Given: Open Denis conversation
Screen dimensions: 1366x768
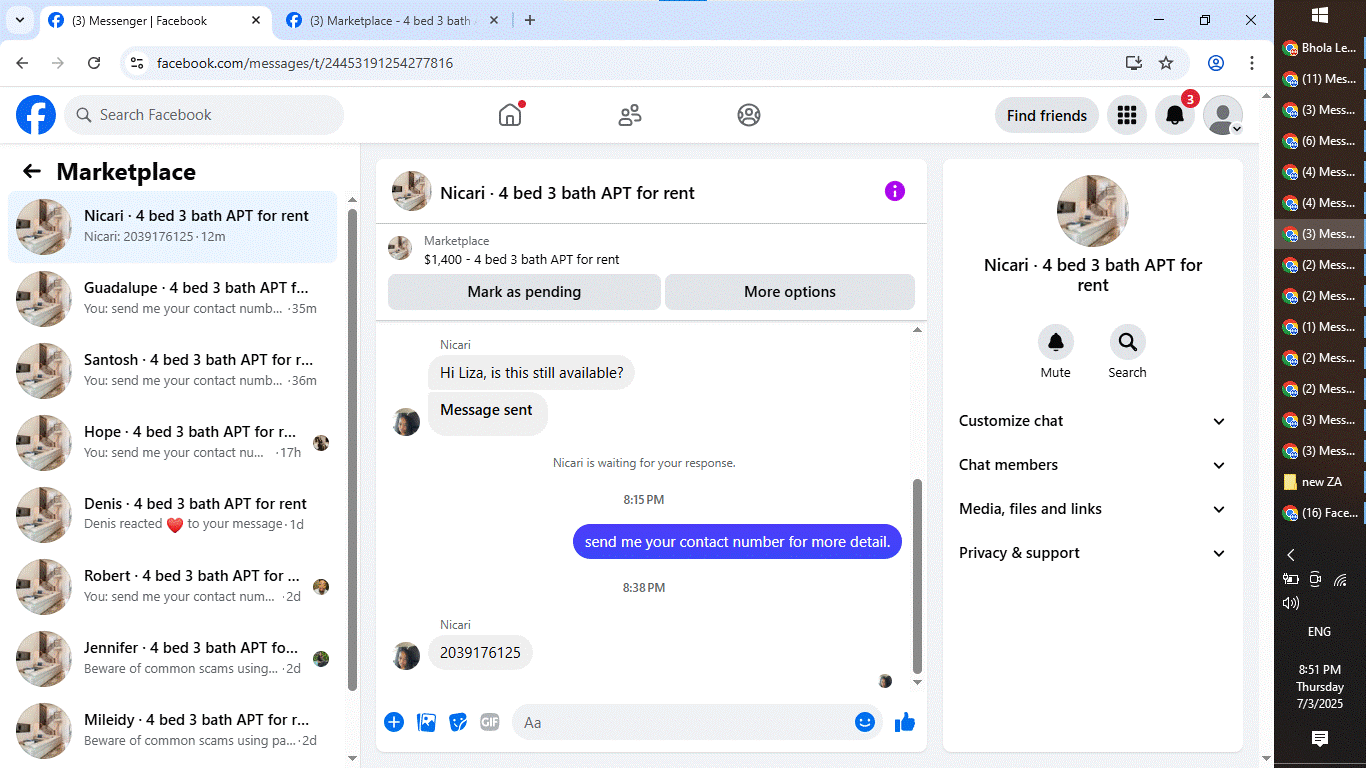Looking at the screenshot, I should tap(173, 514).
